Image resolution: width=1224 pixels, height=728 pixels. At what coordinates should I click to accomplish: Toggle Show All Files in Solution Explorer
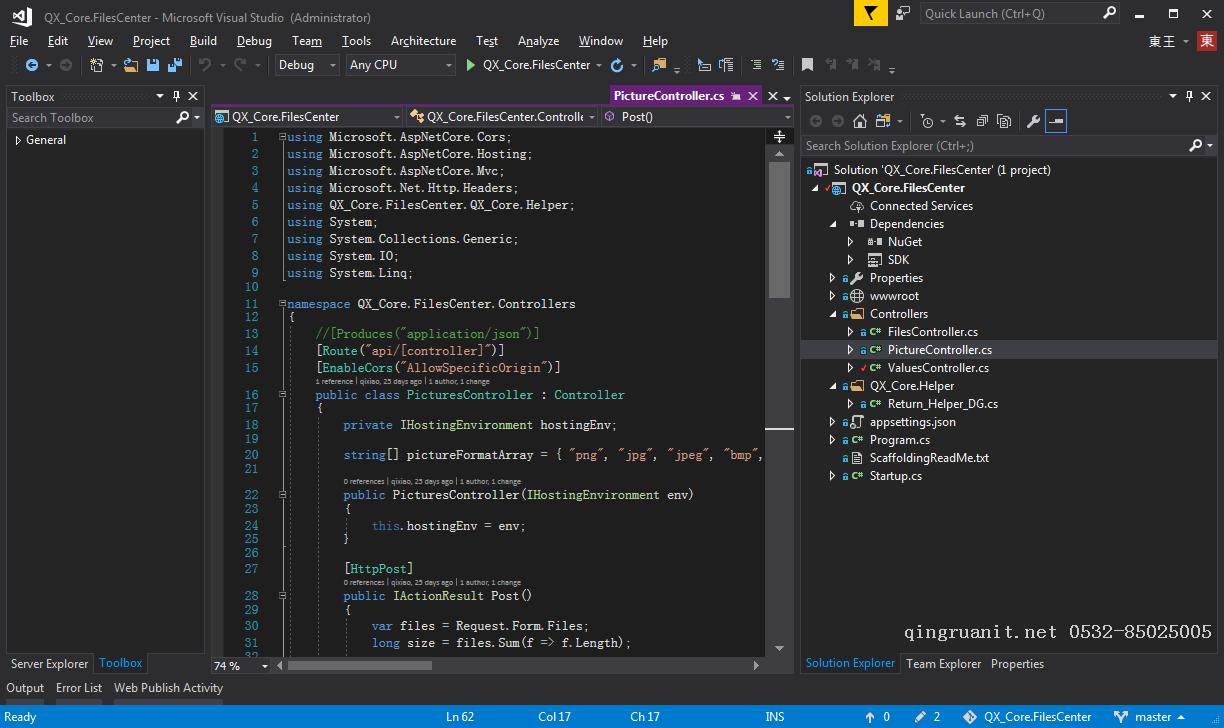(1002, 121)
